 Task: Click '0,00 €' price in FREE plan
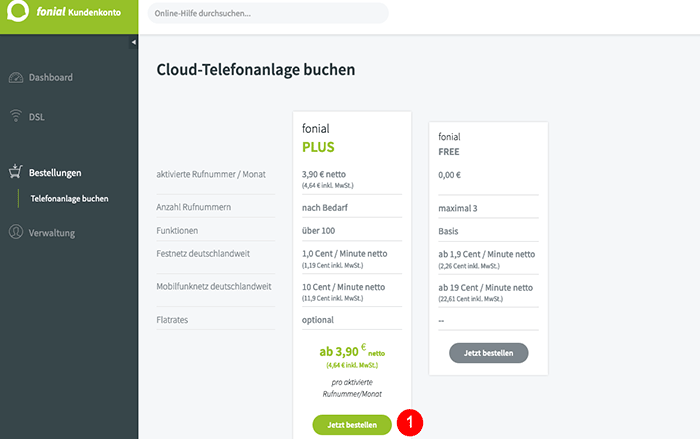coord(449,175)
